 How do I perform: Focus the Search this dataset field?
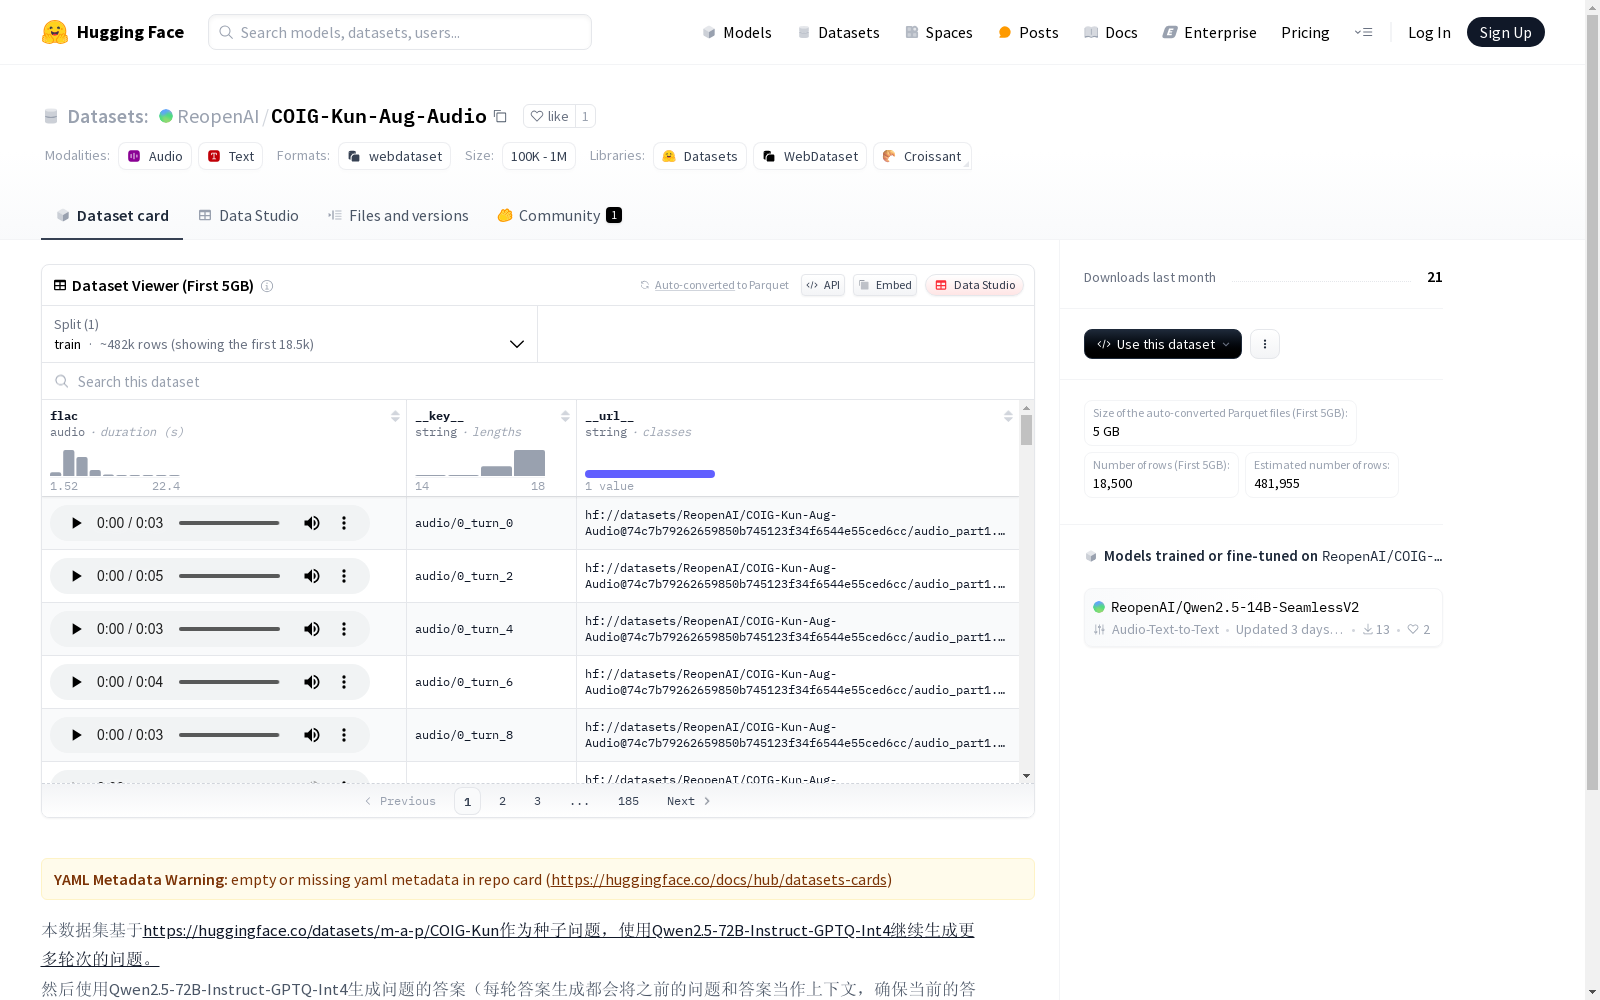pos(538,381)
